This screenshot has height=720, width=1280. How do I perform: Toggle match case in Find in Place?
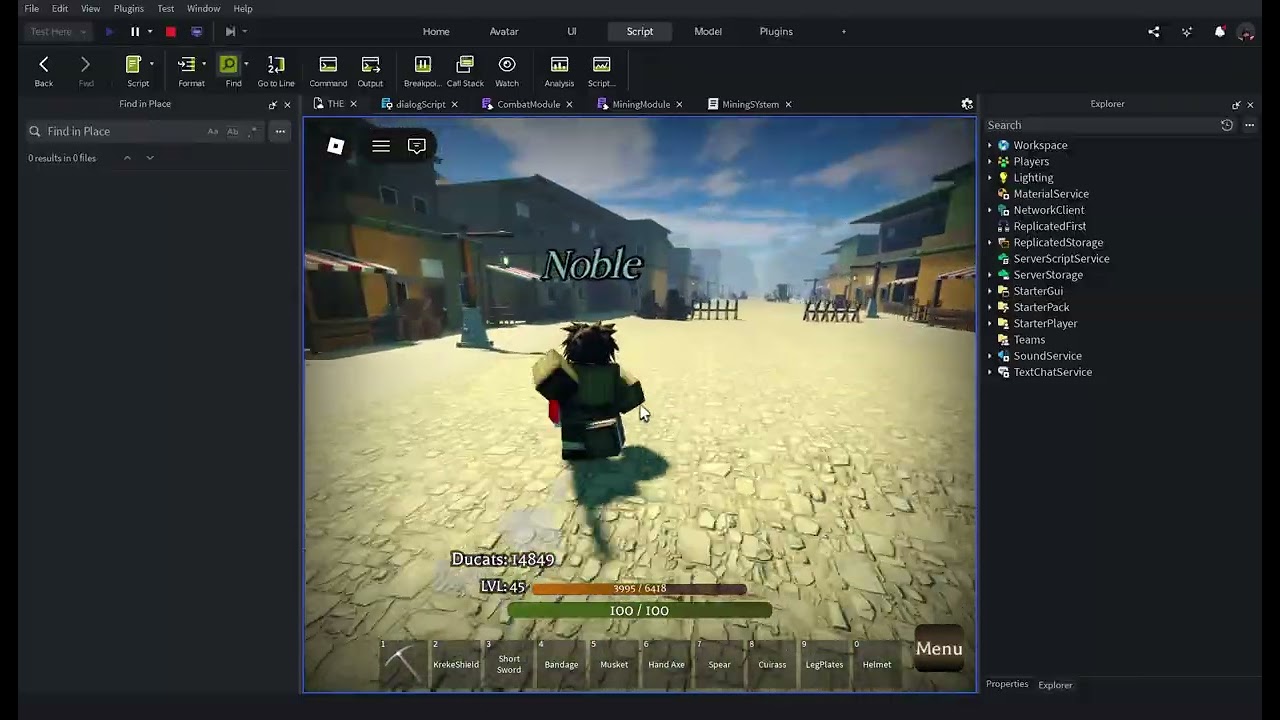coord(212,131)
